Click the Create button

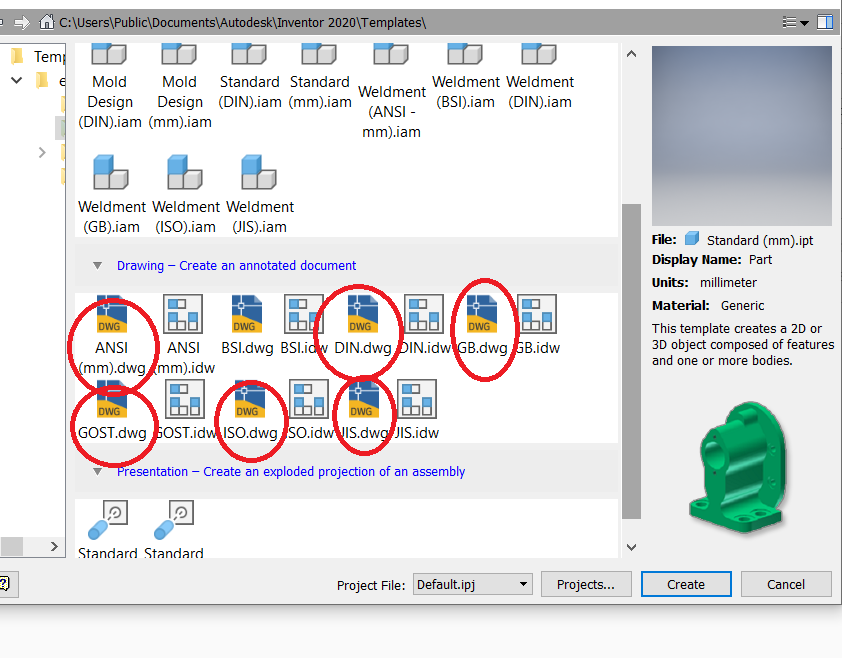(x=686, y=584)
